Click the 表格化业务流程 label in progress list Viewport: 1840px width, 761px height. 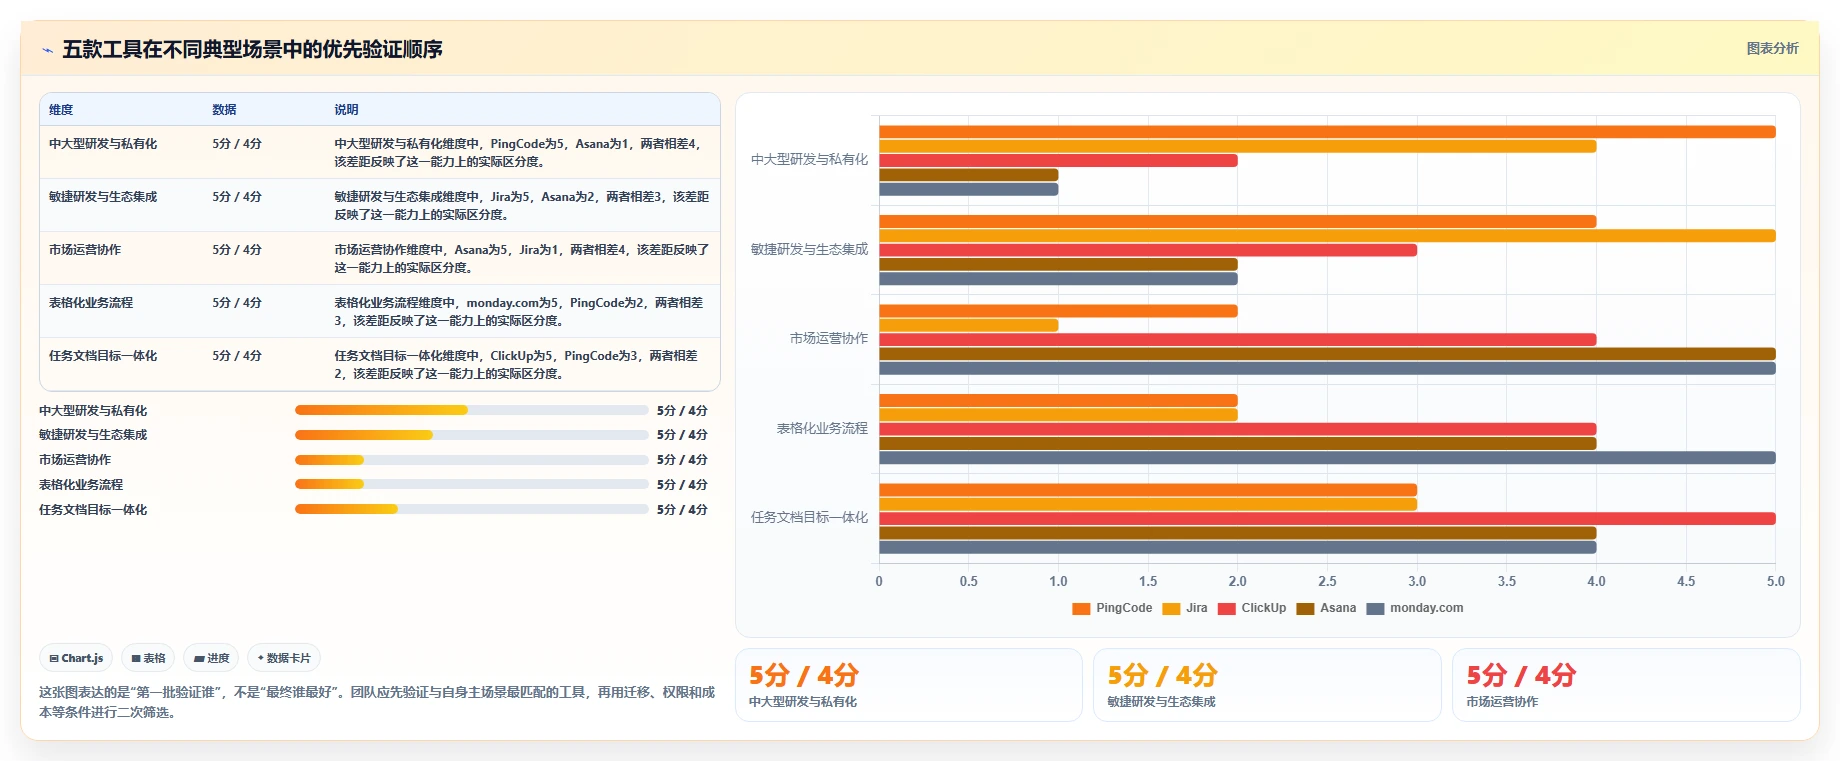81,485
